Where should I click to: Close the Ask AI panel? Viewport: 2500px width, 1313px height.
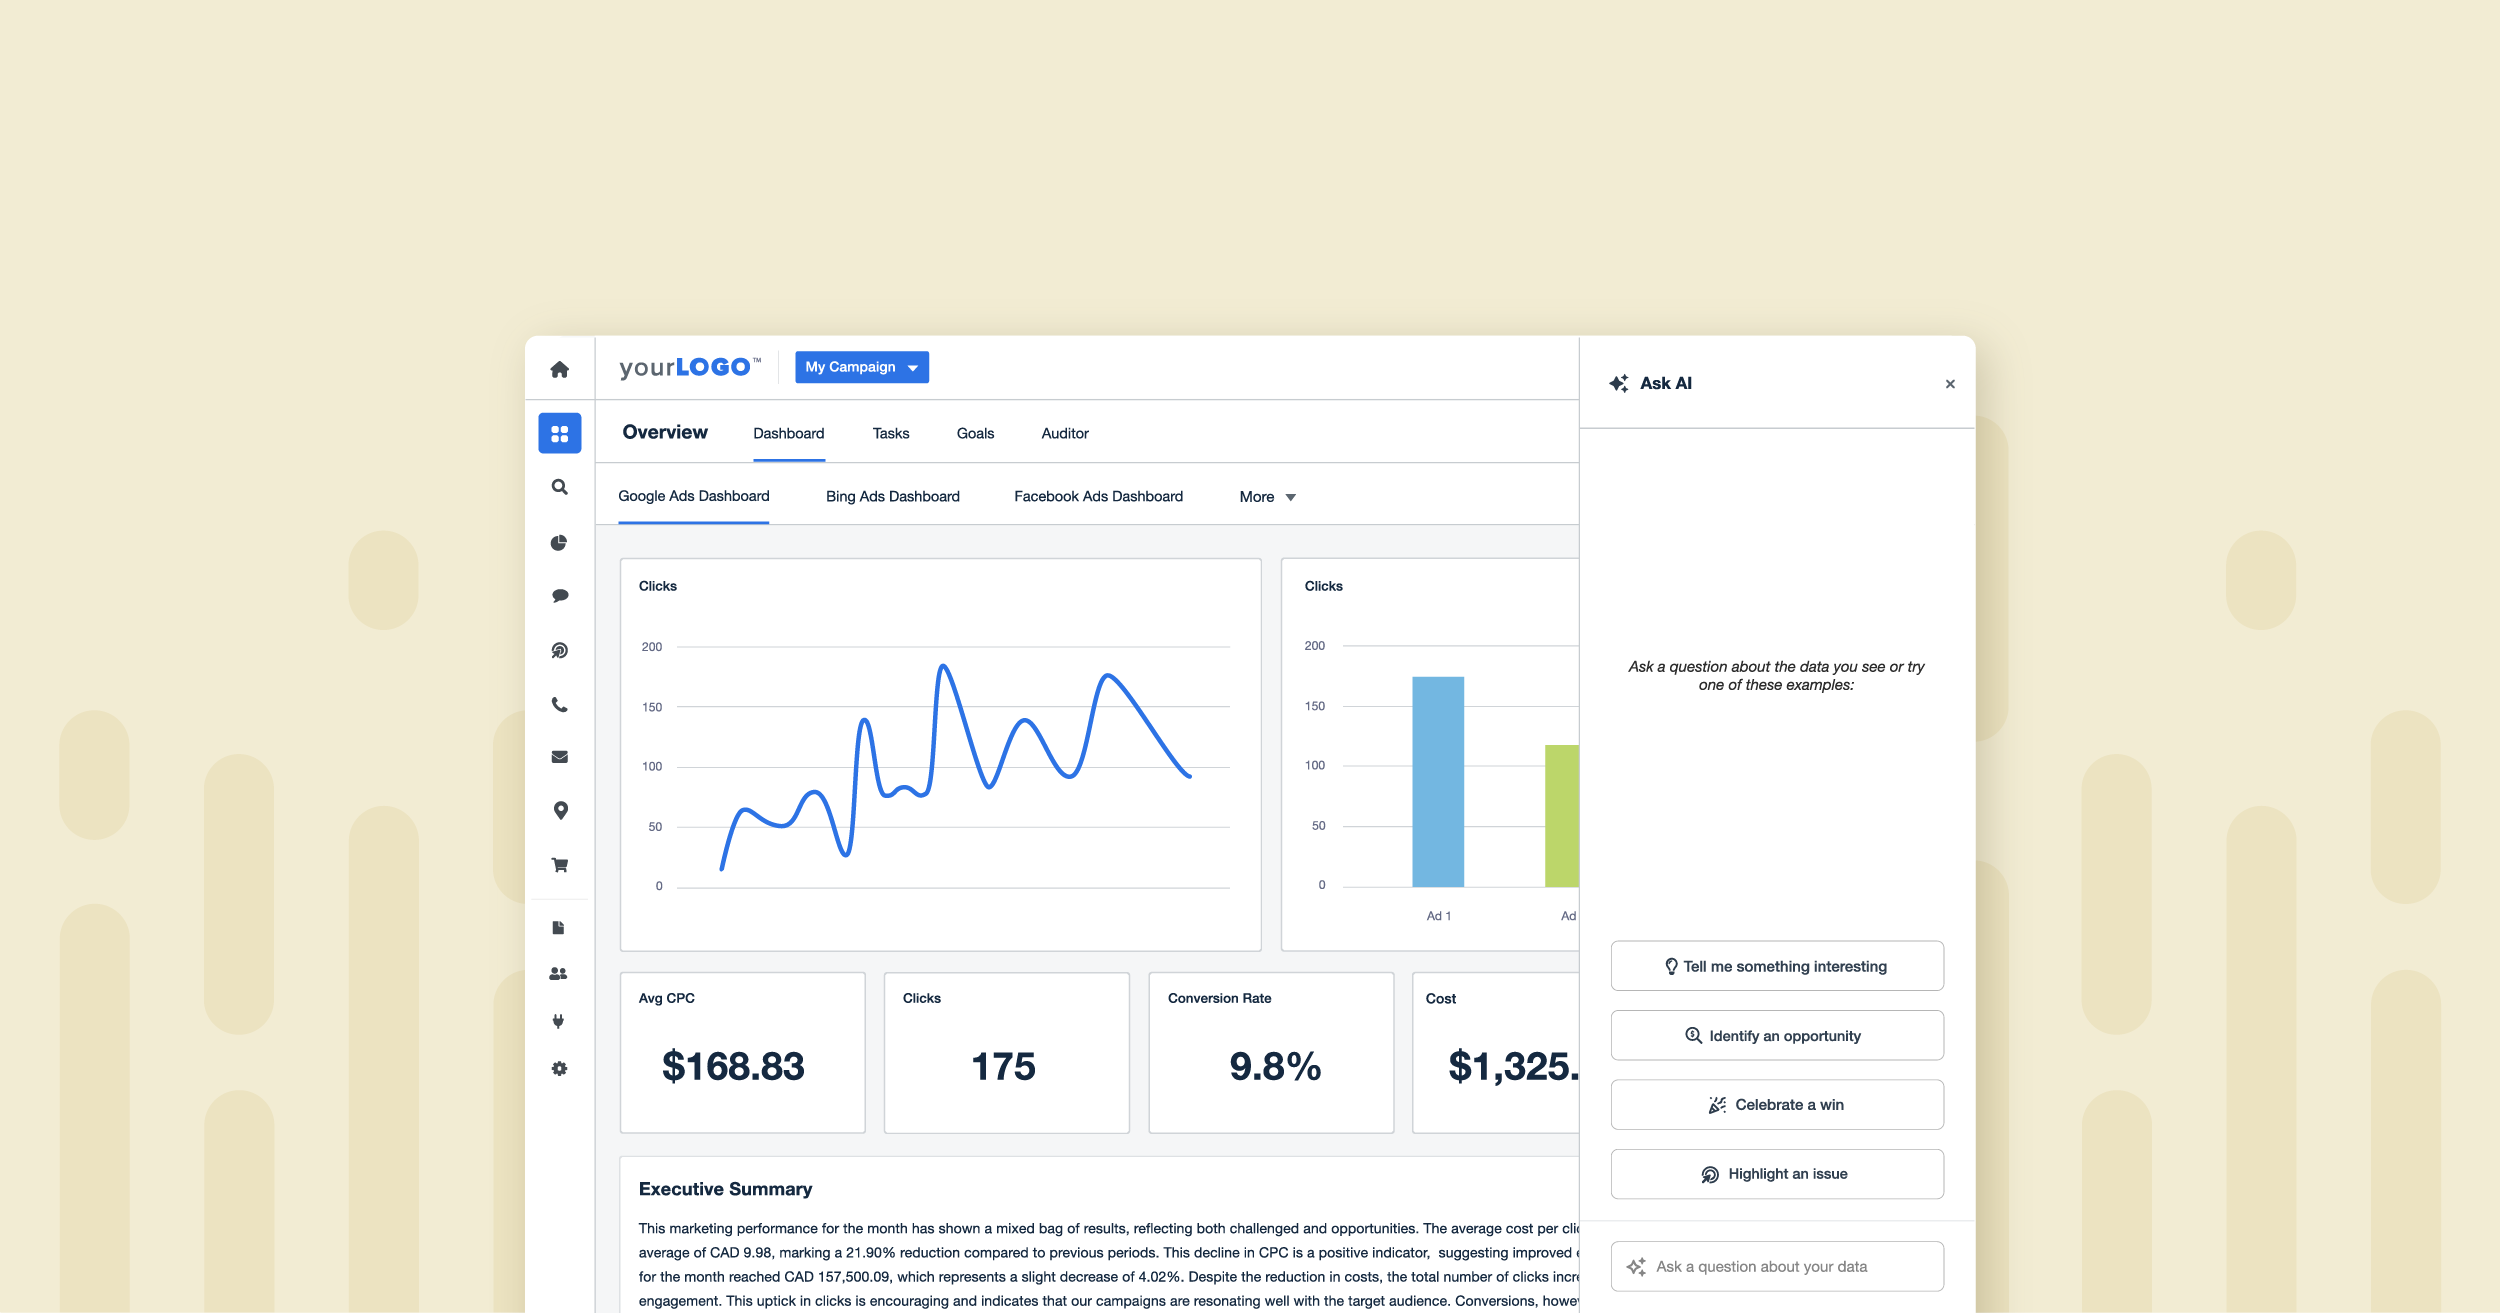(1949, 384)
